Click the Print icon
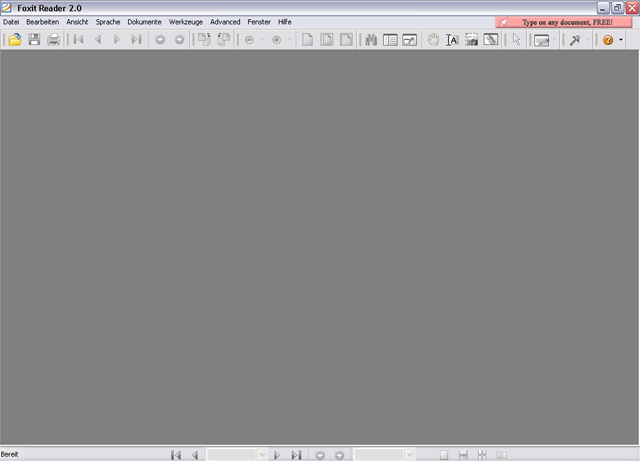640x461 pixels. click(53, 40)
